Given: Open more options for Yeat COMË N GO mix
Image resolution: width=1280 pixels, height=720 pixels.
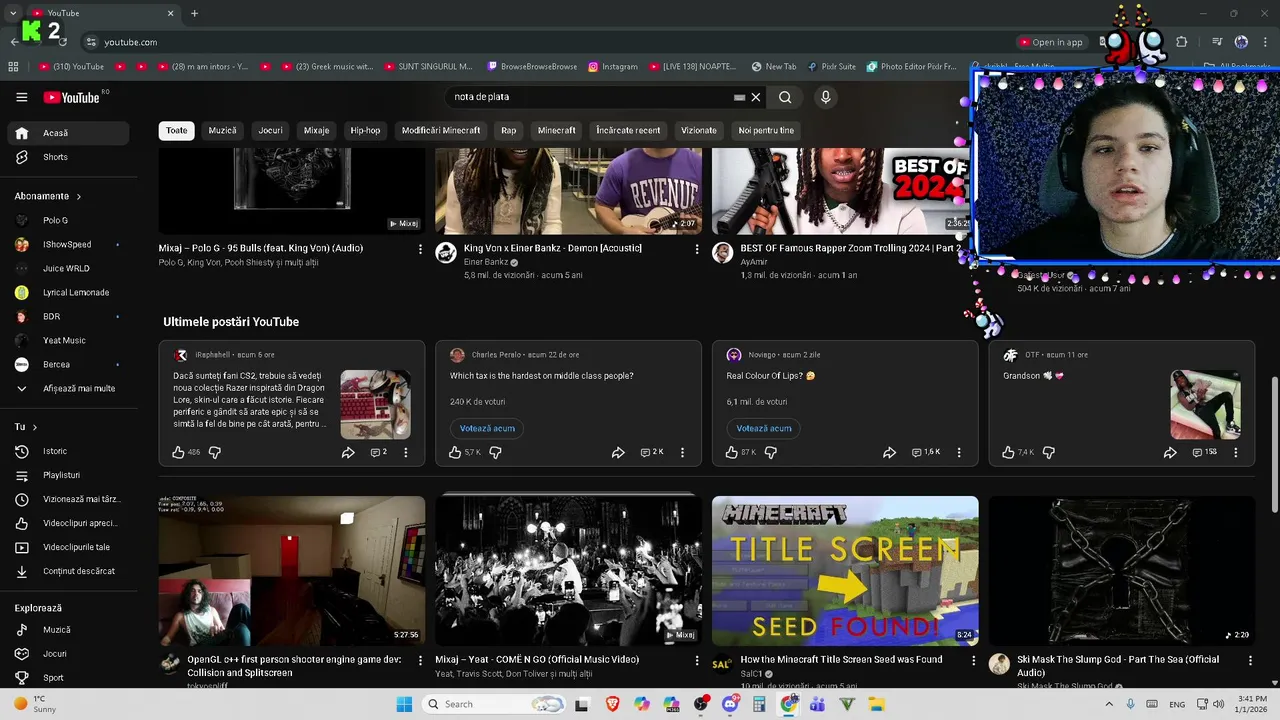Looking at the screenshot, I should pos(697,661).
